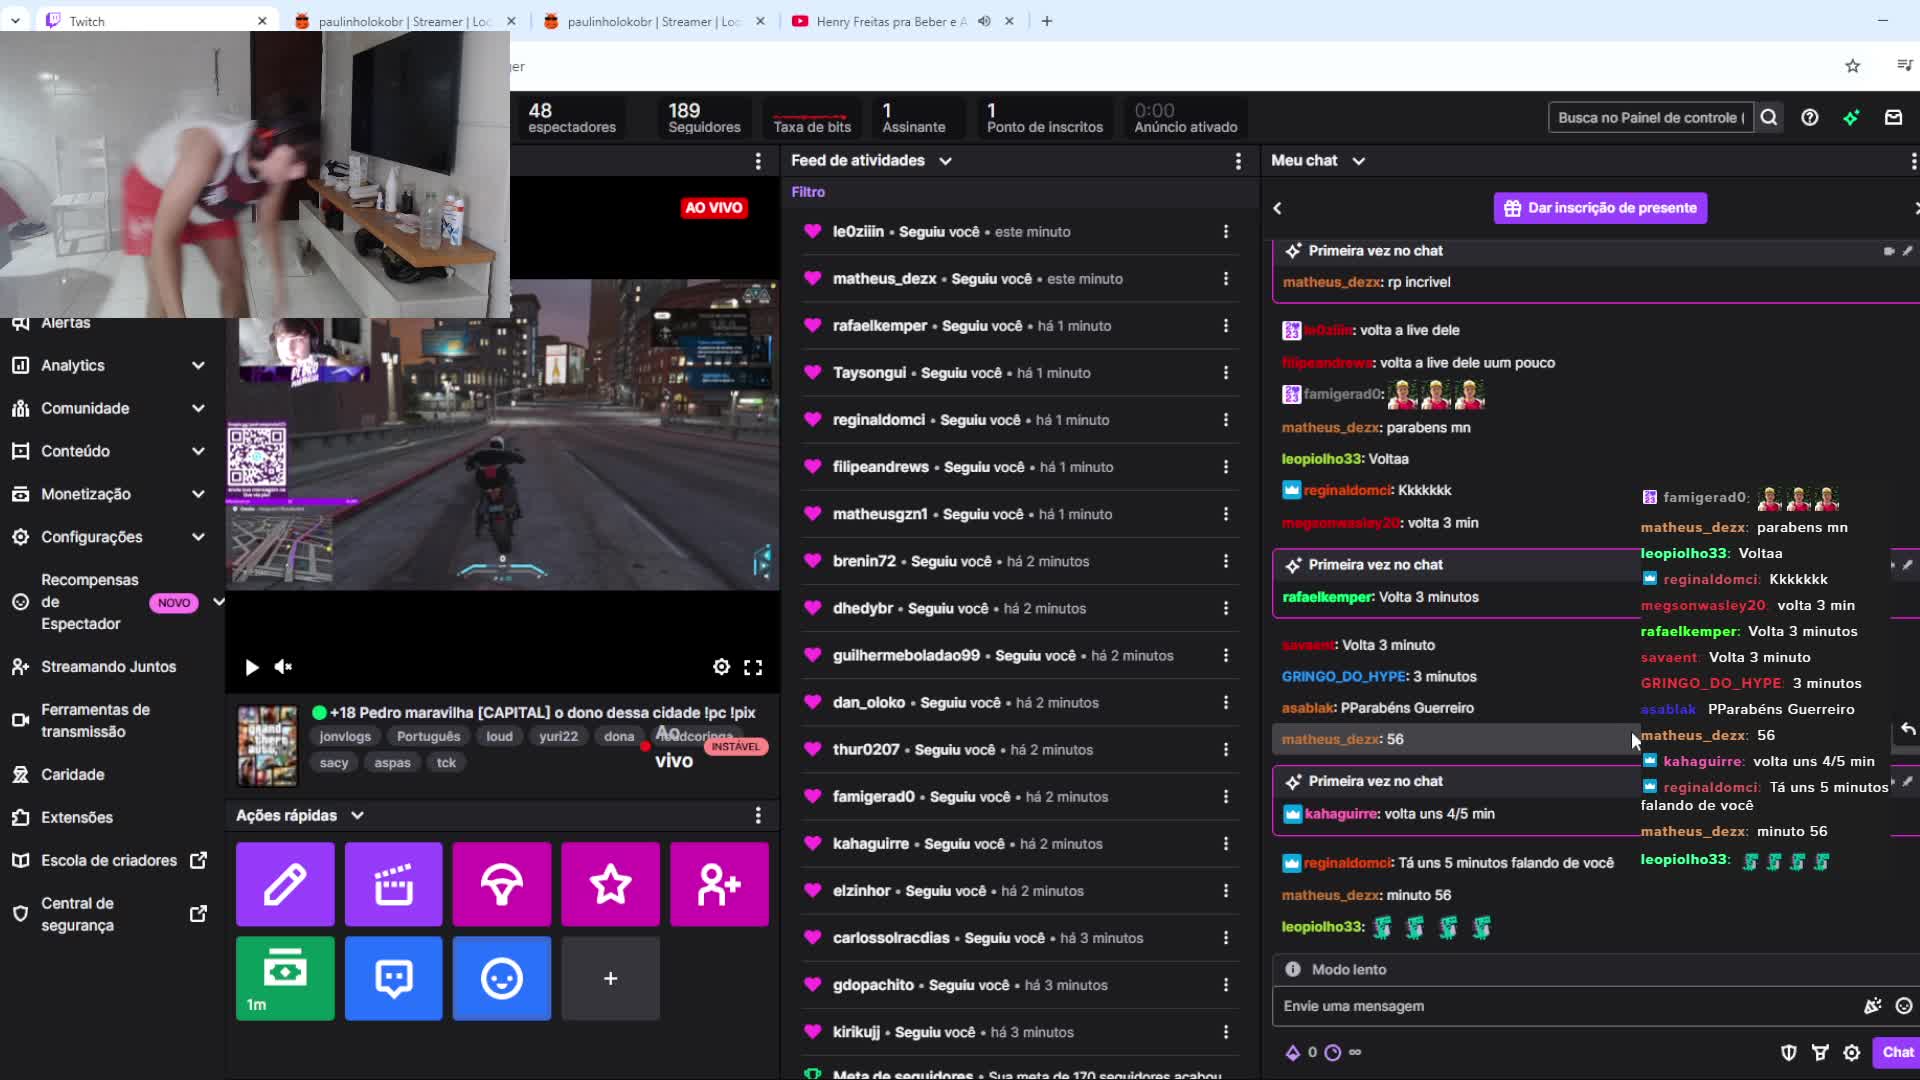The width and height of the screenshot is (1920, 1080).
Task: Open options for kahaguirre follow entry
Action: tap(1226, 844)
